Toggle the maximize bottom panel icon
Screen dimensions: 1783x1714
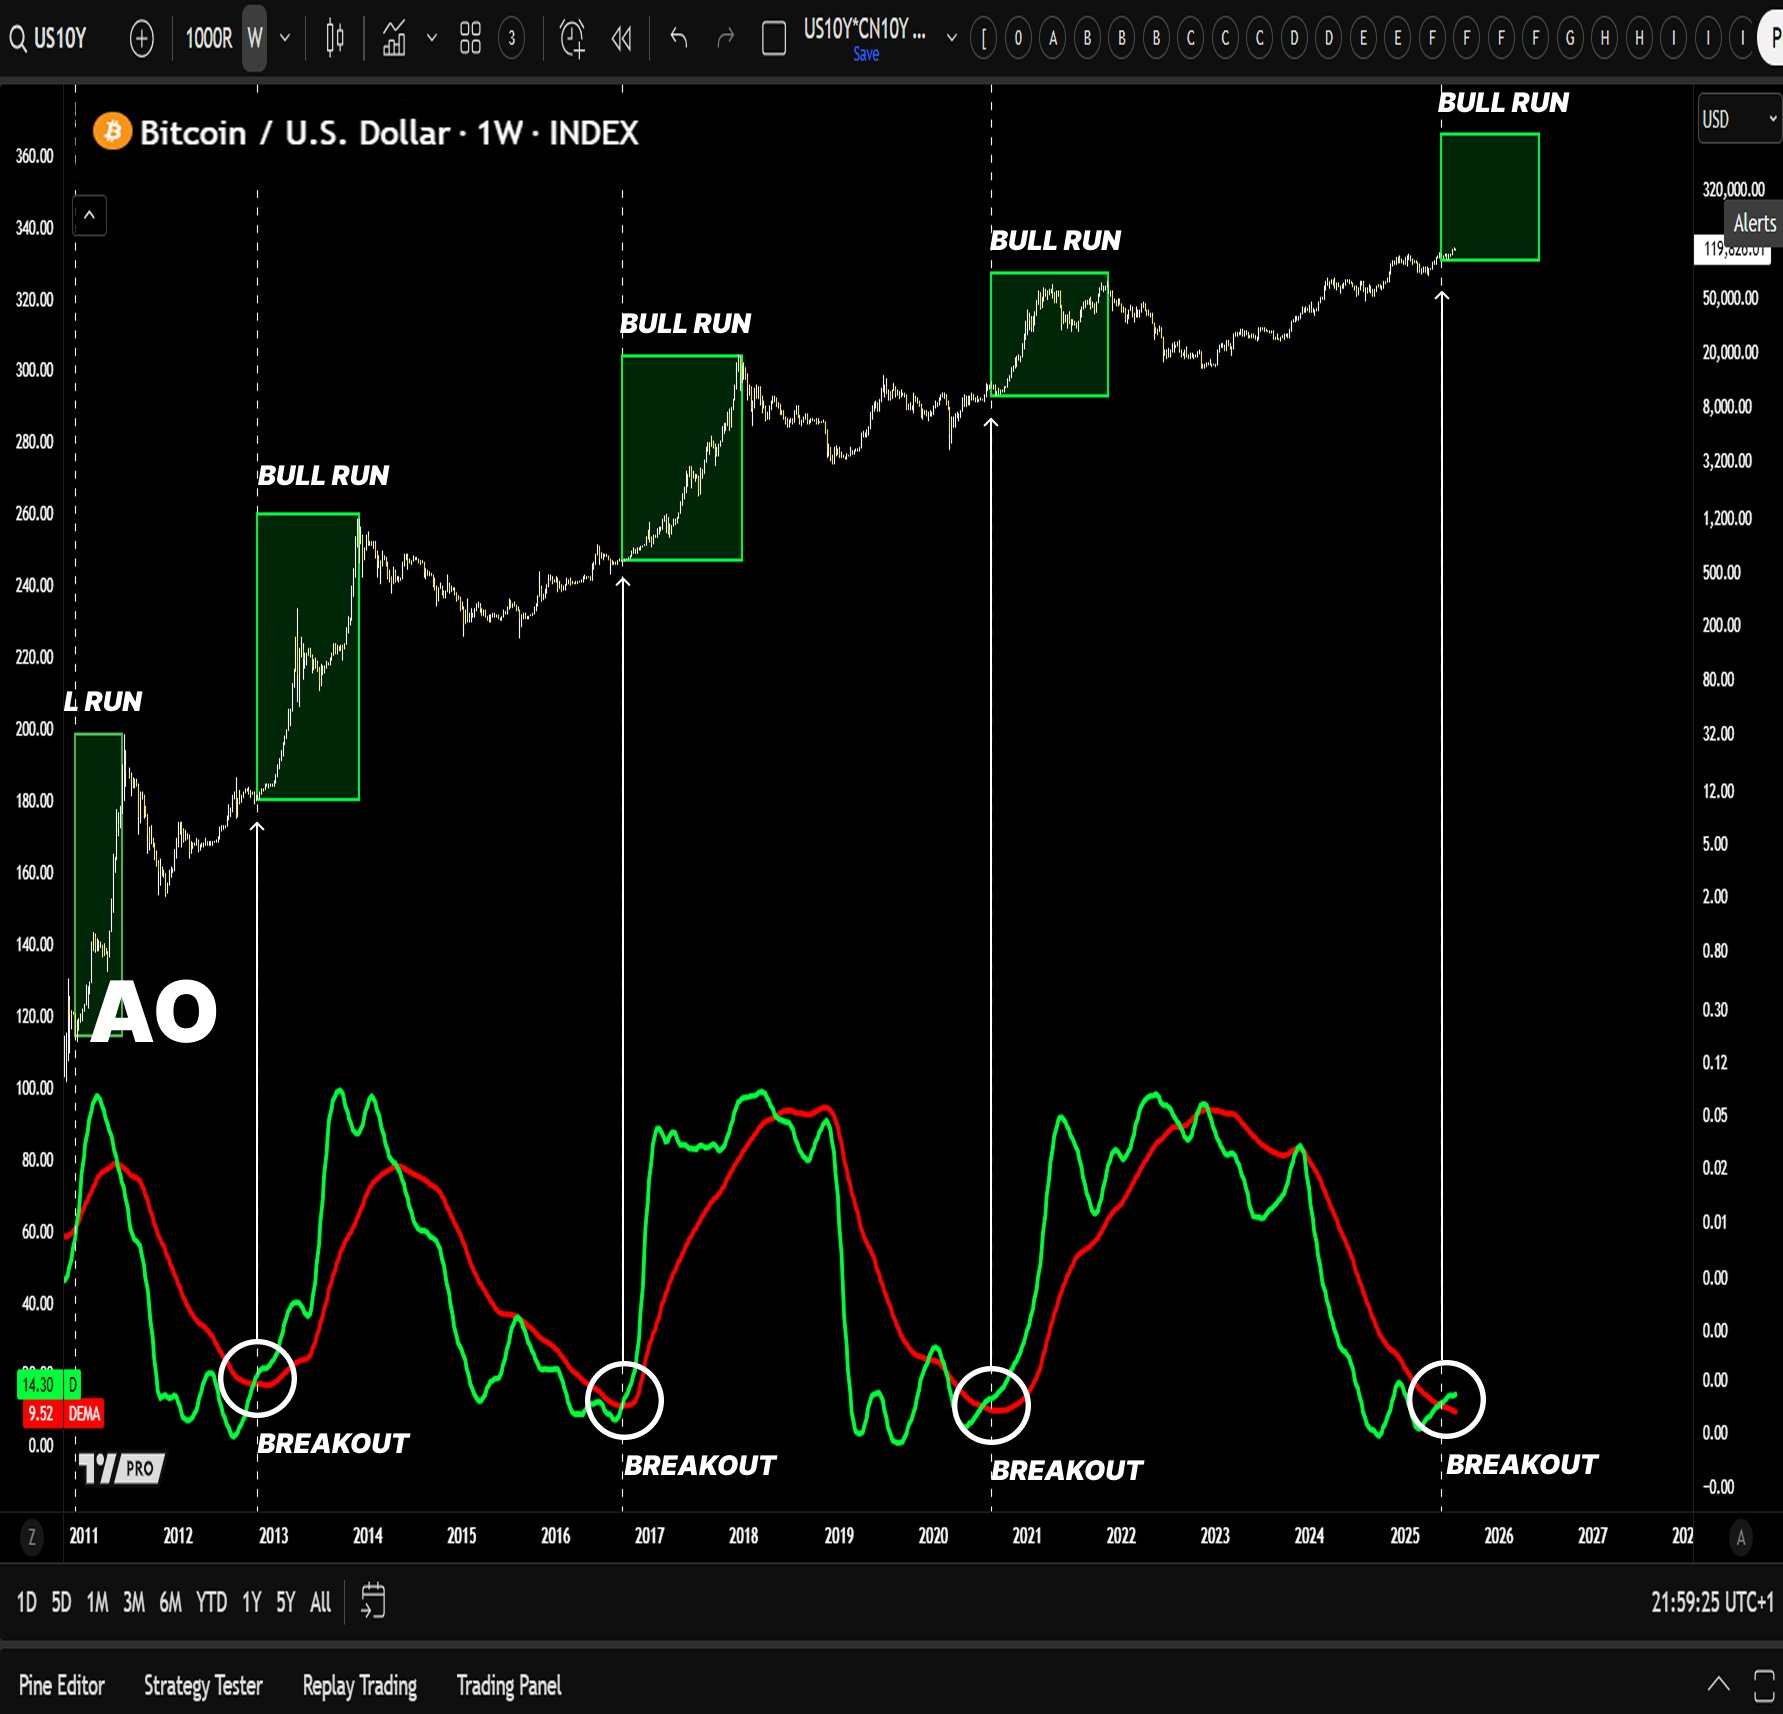(x=1764, y=1685)
